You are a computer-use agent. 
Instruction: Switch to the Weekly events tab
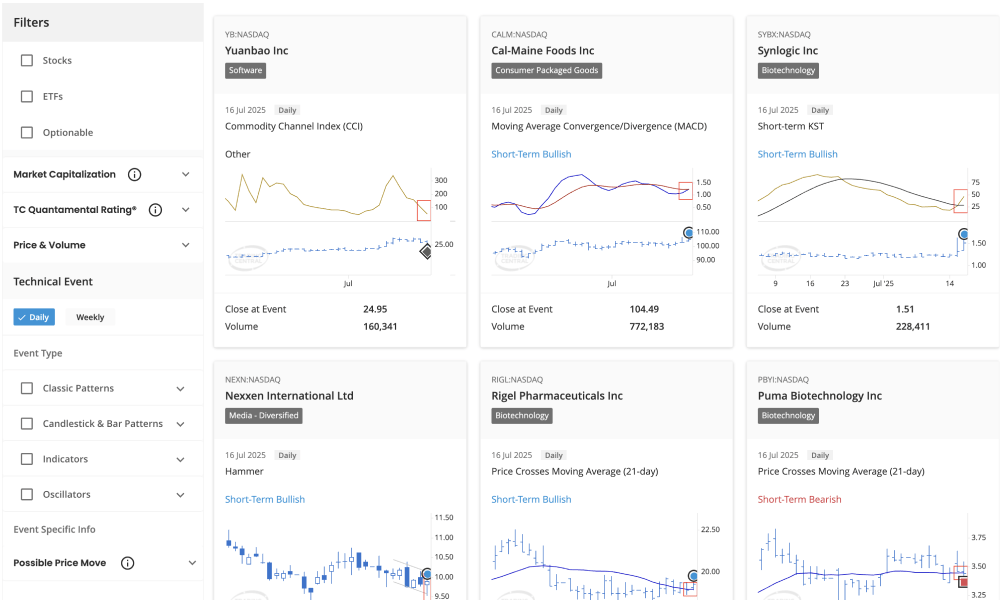pyautogui.click(x=90, y=317)
